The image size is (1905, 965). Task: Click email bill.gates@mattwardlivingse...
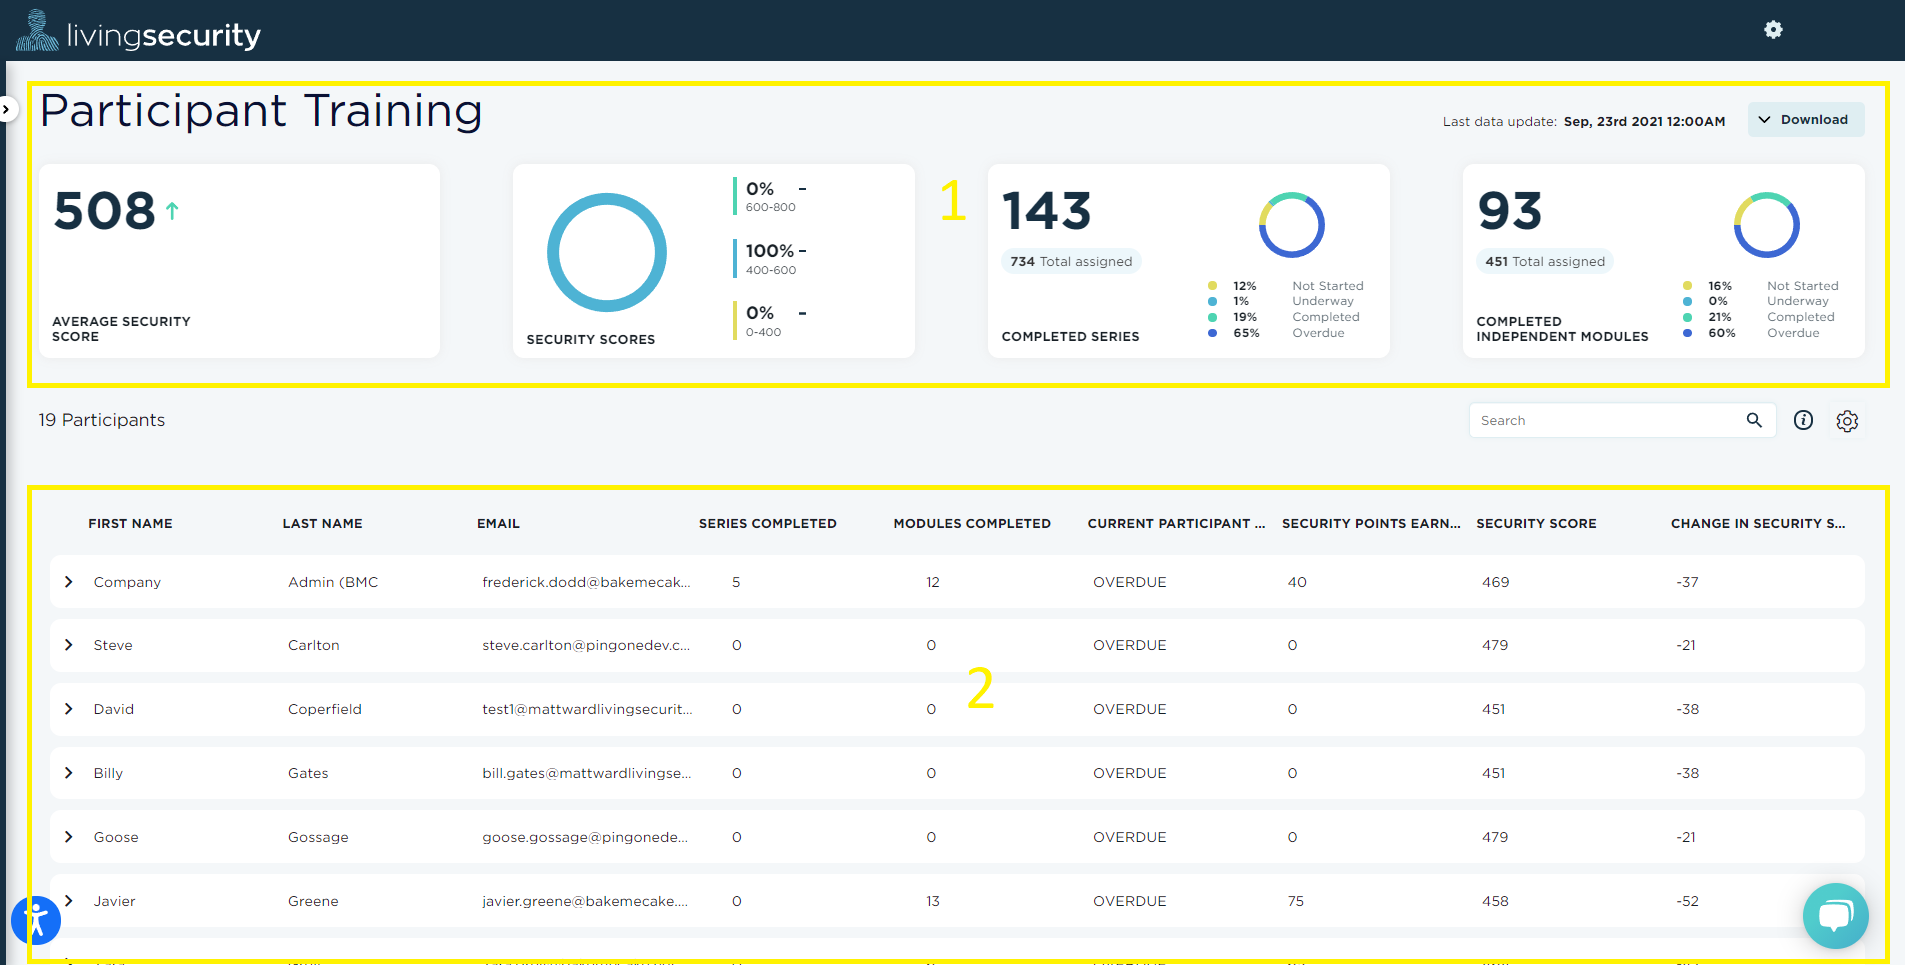click(x=586, y=773)
